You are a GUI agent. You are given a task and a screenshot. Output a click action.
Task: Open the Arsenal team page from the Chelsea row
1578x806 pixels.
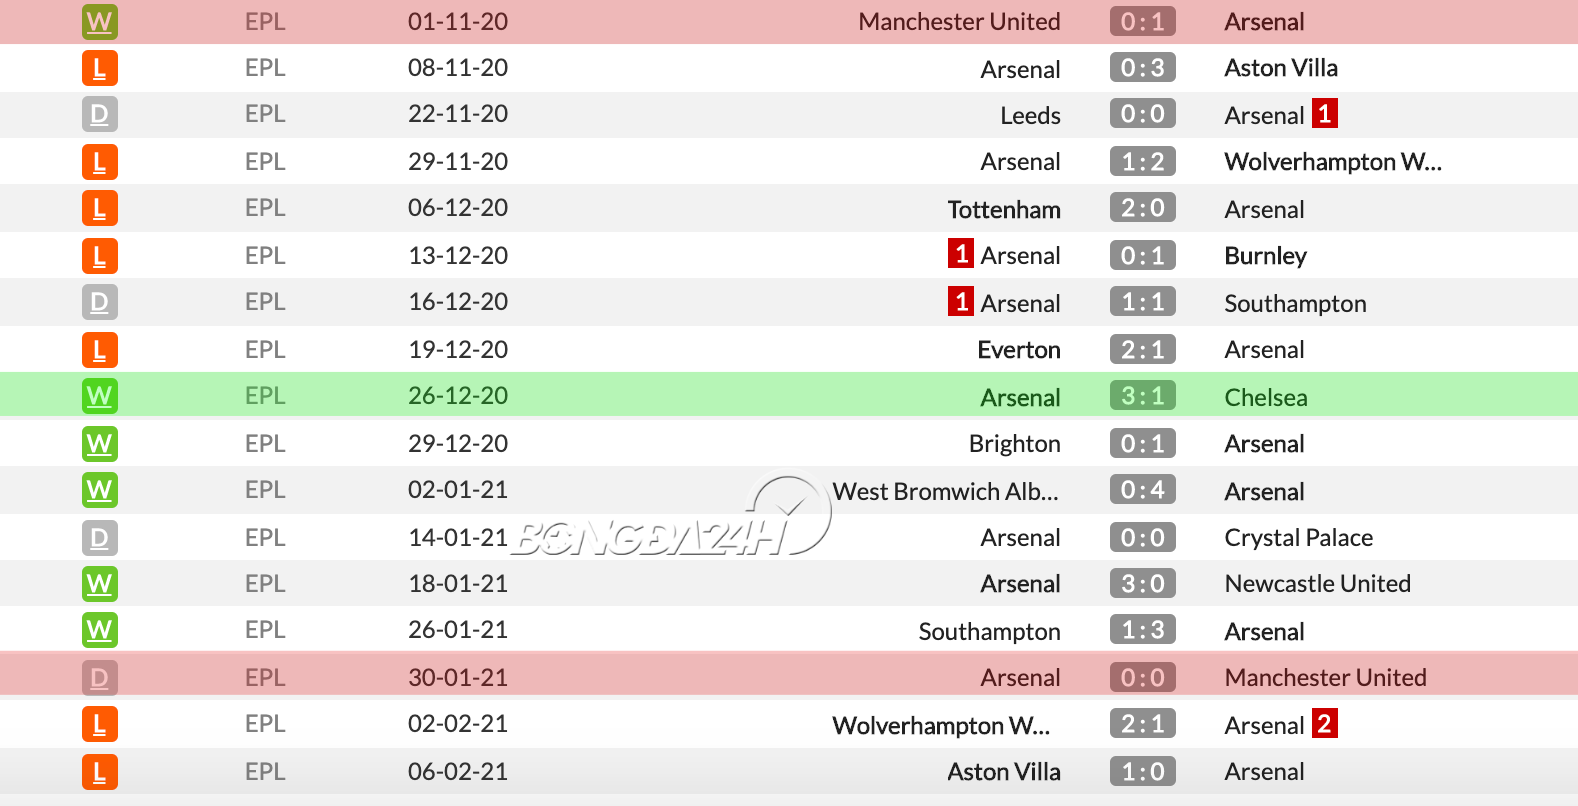click(x=1020, y=397)
